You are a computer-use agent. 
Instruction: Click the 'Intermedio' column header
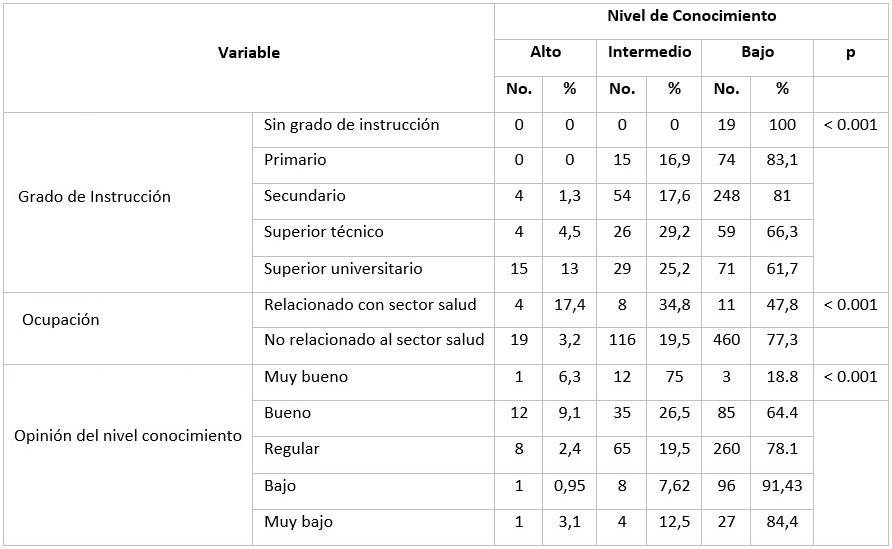(649, 52)
